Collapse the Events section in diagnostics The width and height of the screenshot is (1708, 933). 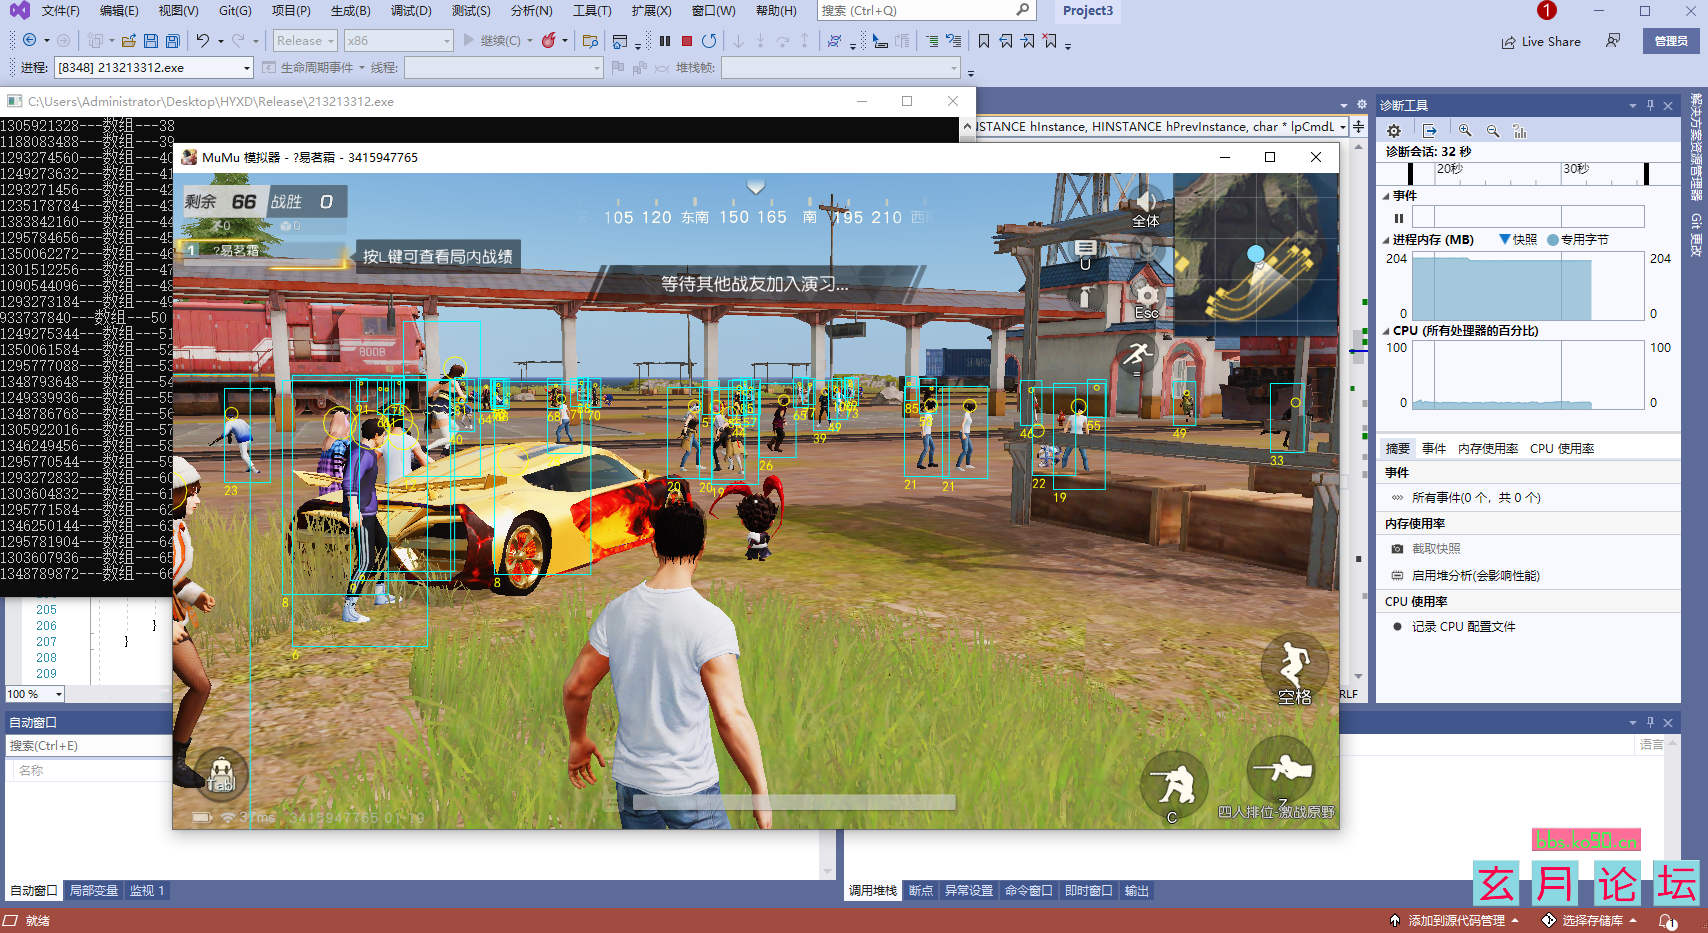pyautogui.click(x=1387, y=196)
